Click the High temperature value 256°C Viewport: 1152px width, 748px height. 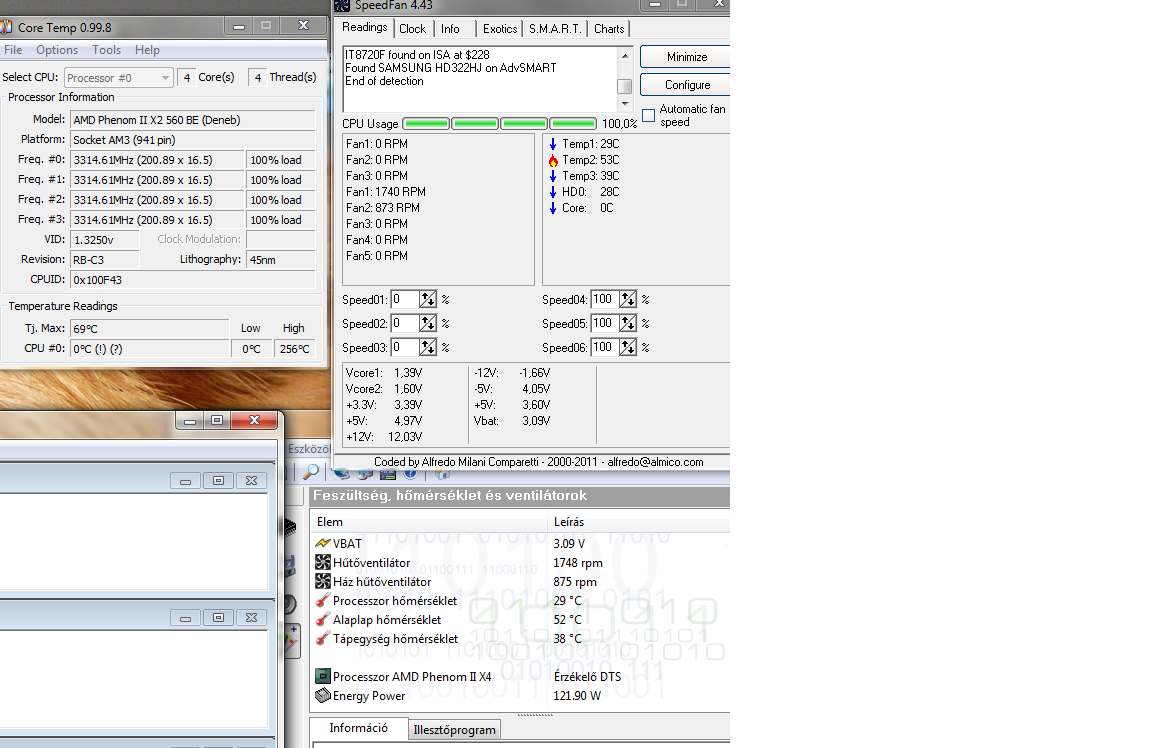point(295,349)
